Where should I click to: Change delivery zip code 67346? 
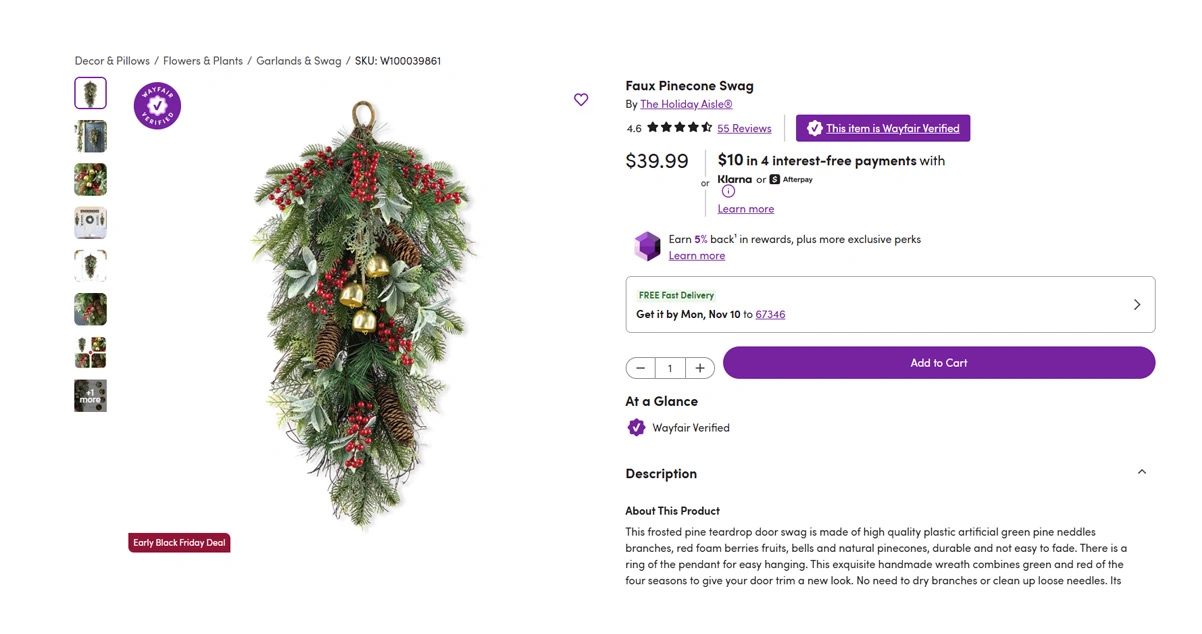pos(770,314)
